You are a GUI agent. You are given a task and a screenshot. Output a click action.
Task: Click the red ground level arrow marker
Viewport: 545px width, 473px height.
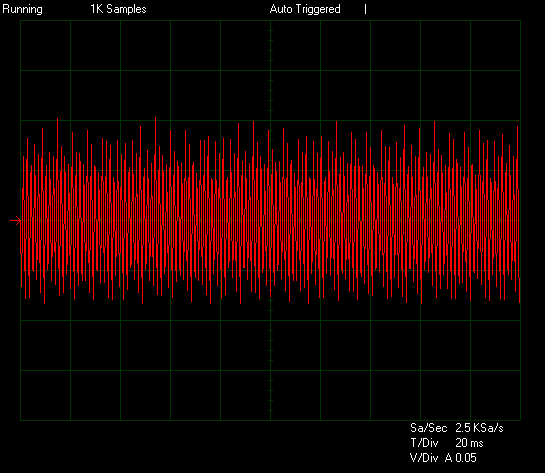(15, 221)
